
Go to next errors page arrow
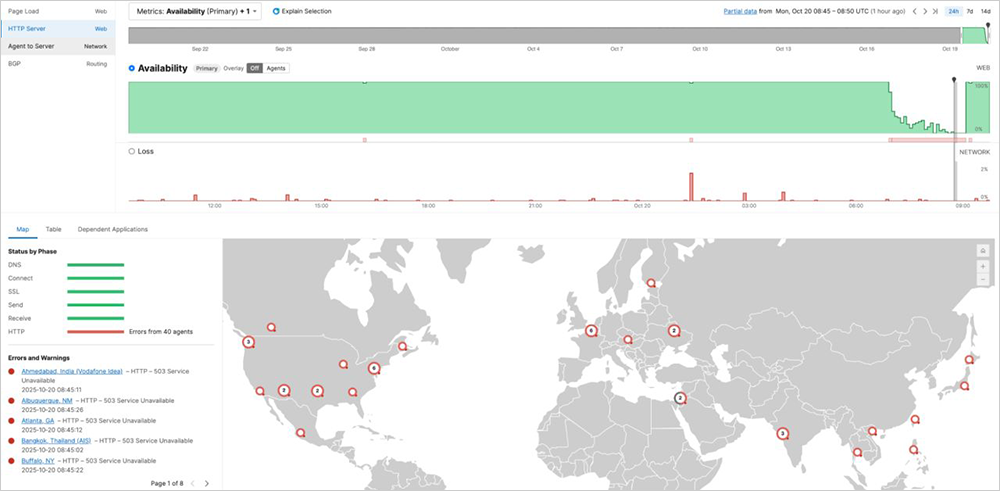206,483
